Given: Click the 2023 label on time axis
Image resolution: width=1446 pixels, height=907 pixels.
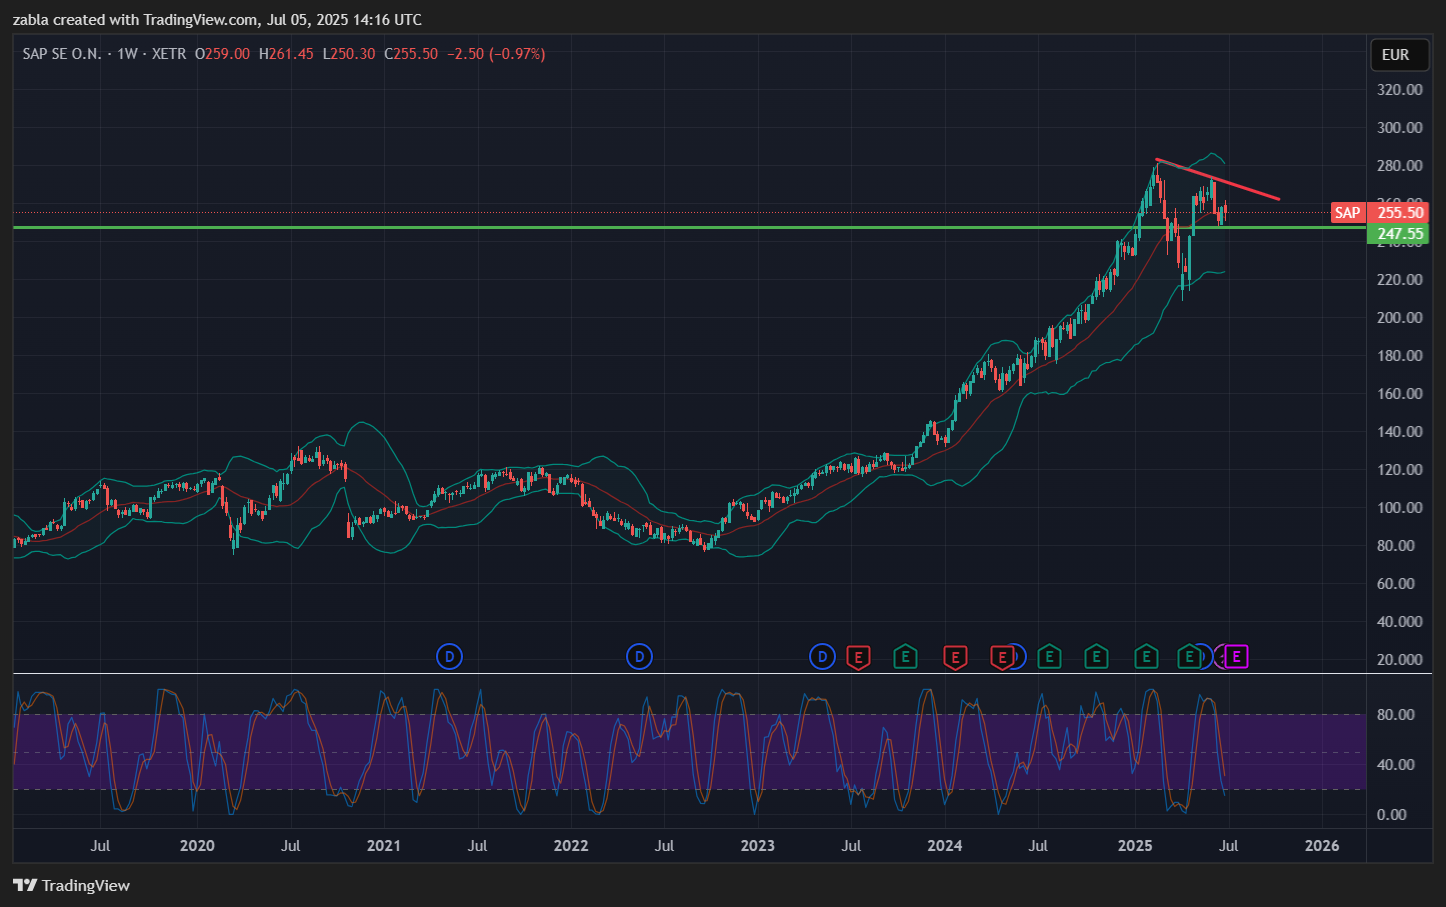Looking at the screenshot, I should pyautogui.click(x=758, y=846).
